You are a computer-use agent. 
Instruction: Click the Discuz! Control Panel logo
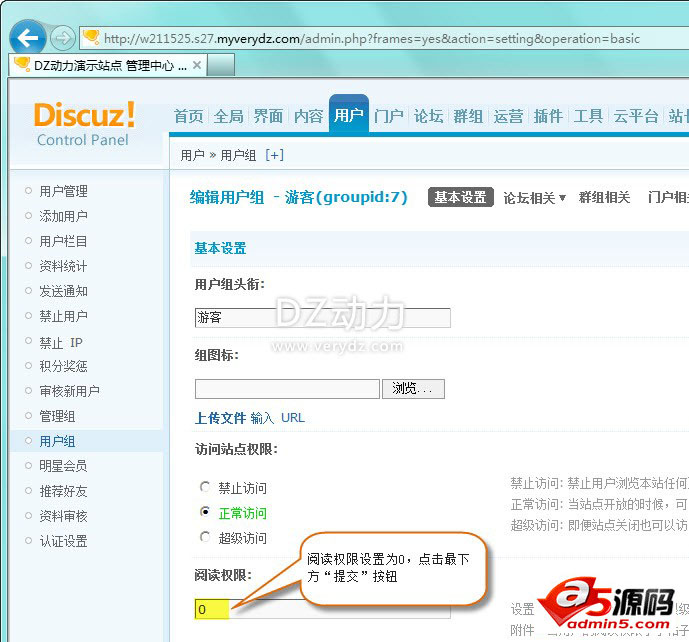click(x=84, y=123)
